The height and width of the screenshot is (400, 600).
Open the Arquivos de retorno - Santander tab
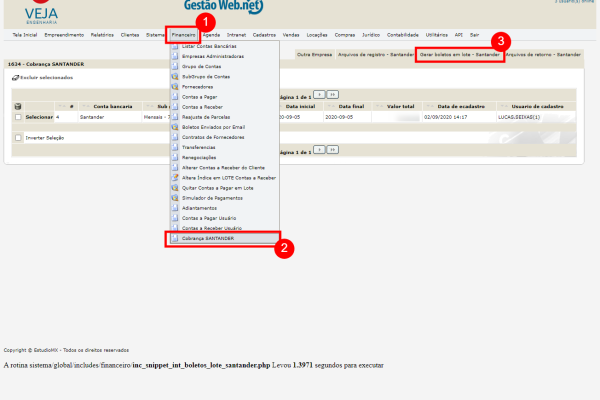(x=542, y=55)
